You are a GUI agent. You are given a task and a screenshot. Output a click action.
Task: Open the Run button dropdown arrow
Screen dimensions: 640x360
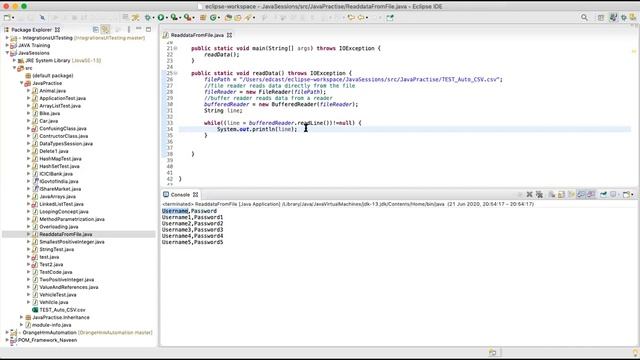point(167,18)
